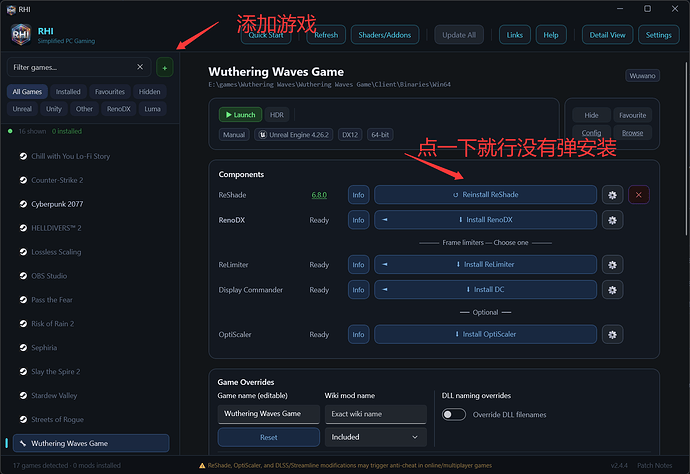
Task: Clear the Filter games search box
Action: pyautogui.click(x=140, y=67)
